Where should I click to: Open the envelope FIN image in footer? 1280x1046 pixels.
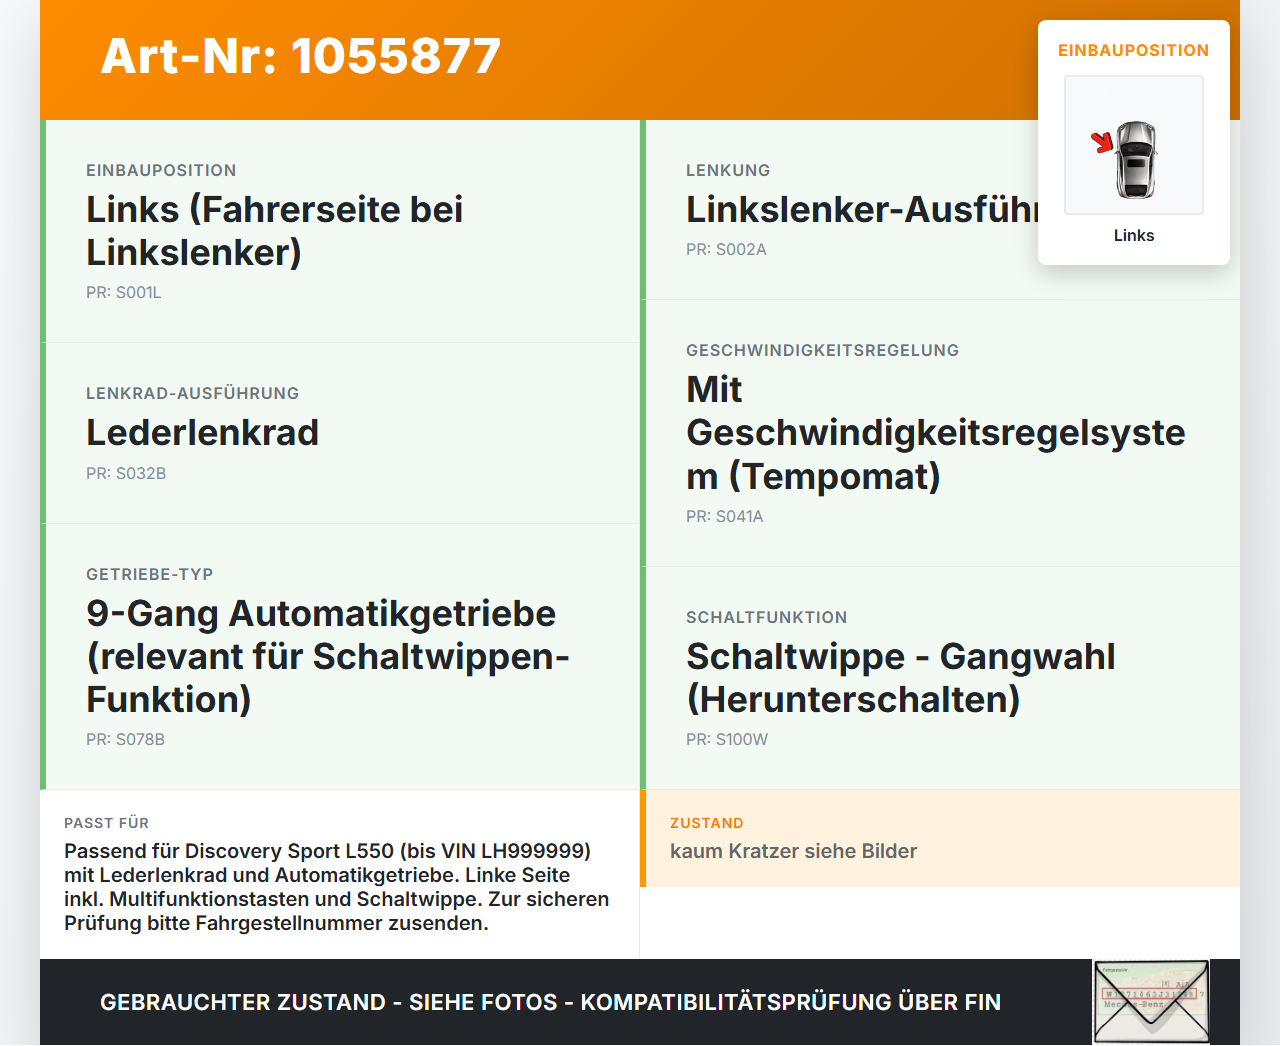point(1151,1002)
